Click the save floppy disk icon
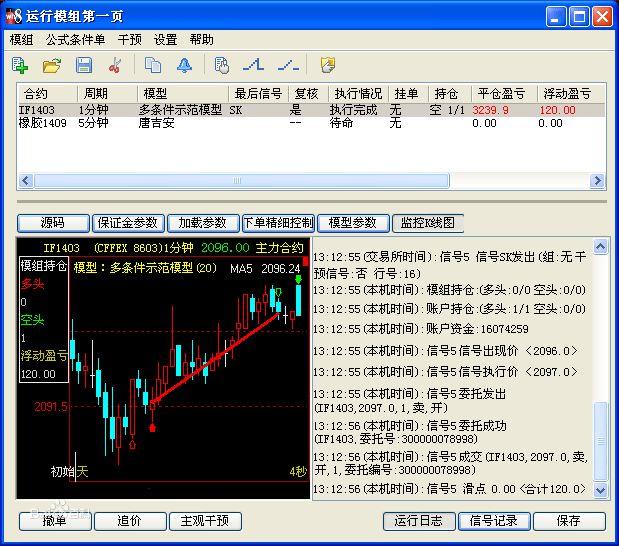This screenshot has height=546, width=619. click(x=84, y=65)
